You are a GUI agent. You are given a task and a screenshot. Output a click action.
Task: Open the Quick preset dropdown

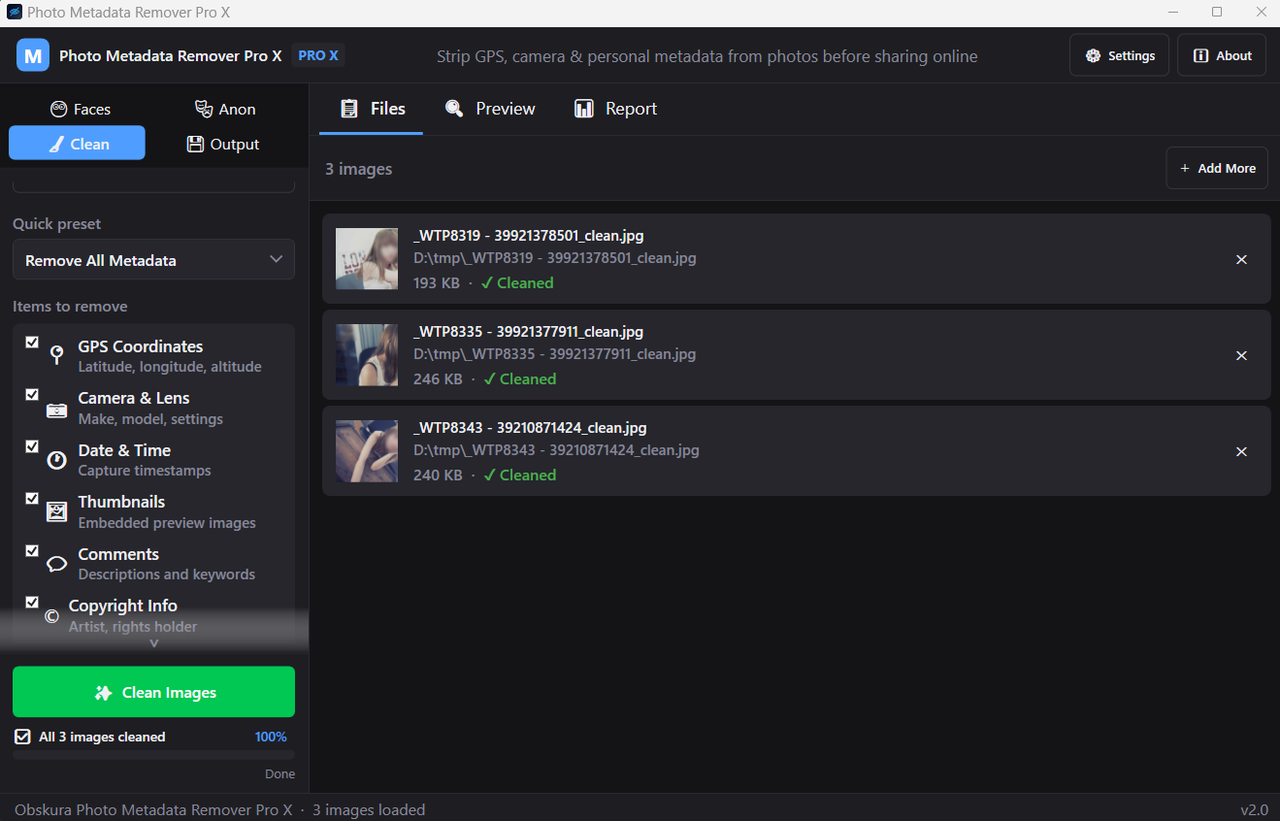pos(154,260)
